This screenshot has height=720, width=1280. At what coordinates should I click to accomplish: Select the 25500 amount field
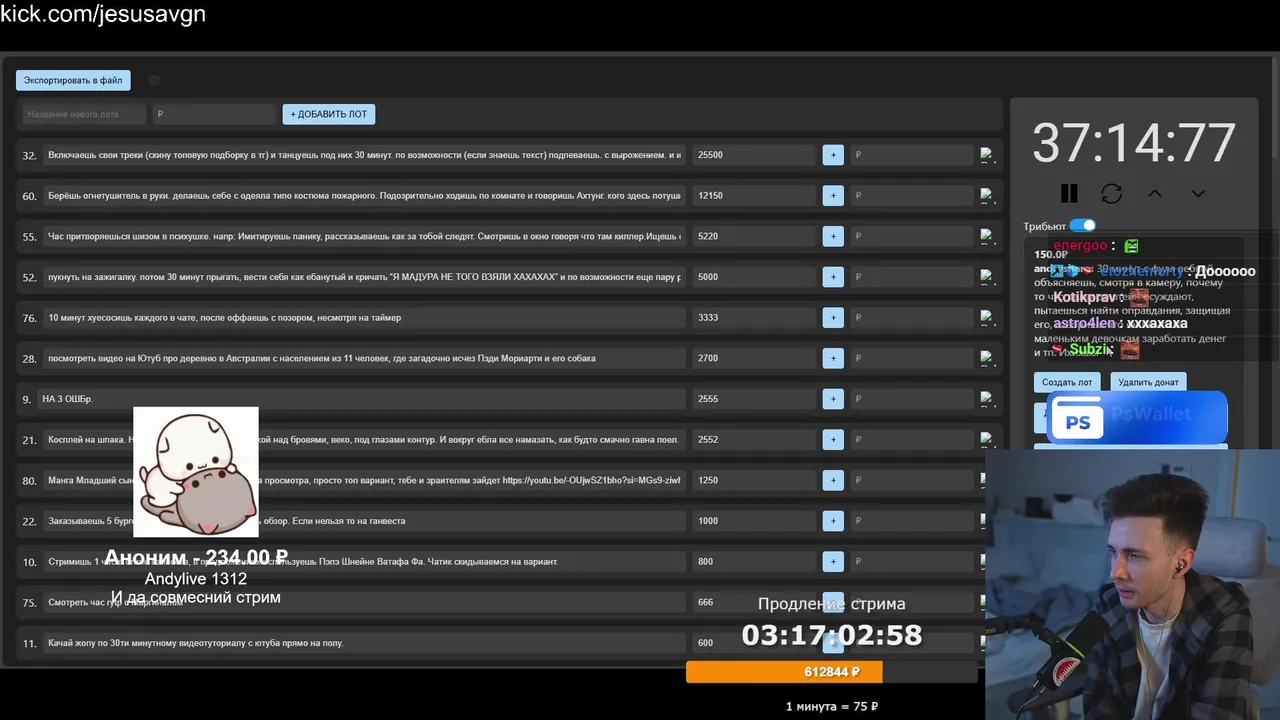point(754,155)
